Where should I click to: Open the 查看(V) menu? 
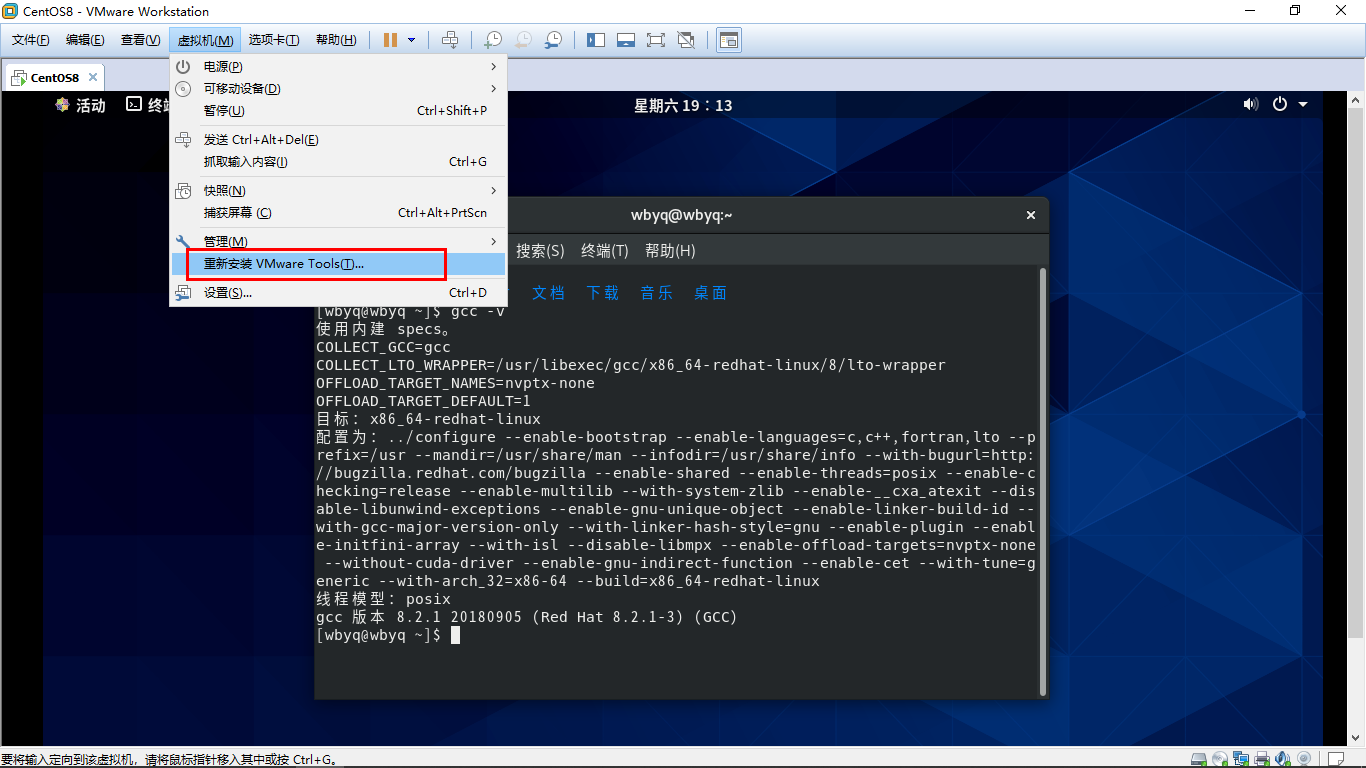[141, 40]
